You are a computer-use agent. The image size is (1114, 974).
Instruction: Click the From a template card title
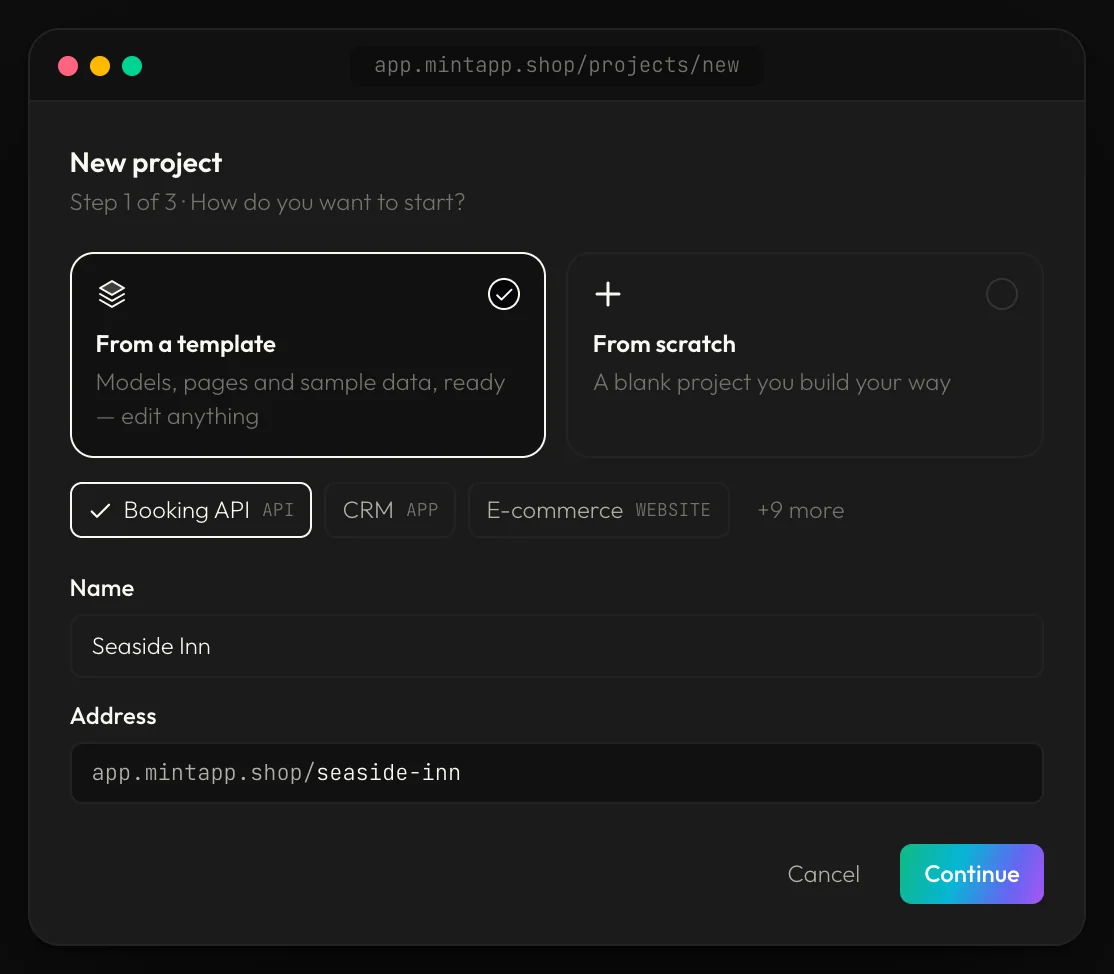[185, 344]
